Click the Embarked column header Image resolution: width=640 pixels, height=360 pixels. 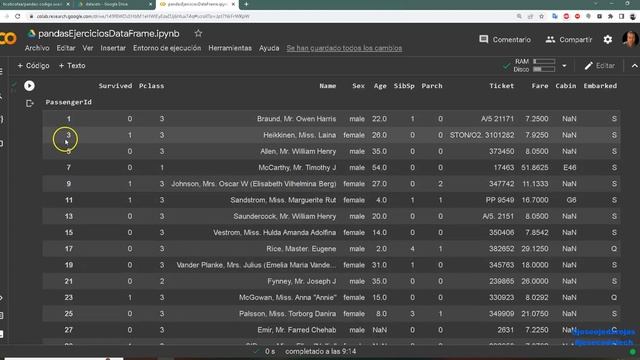point(600,86)
